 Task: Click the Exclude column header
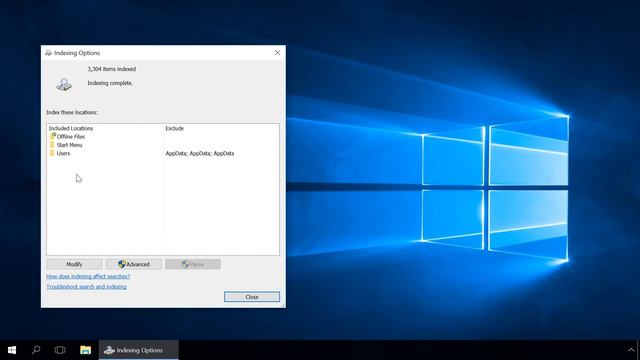pyautogui.click(x=175, y=128)
